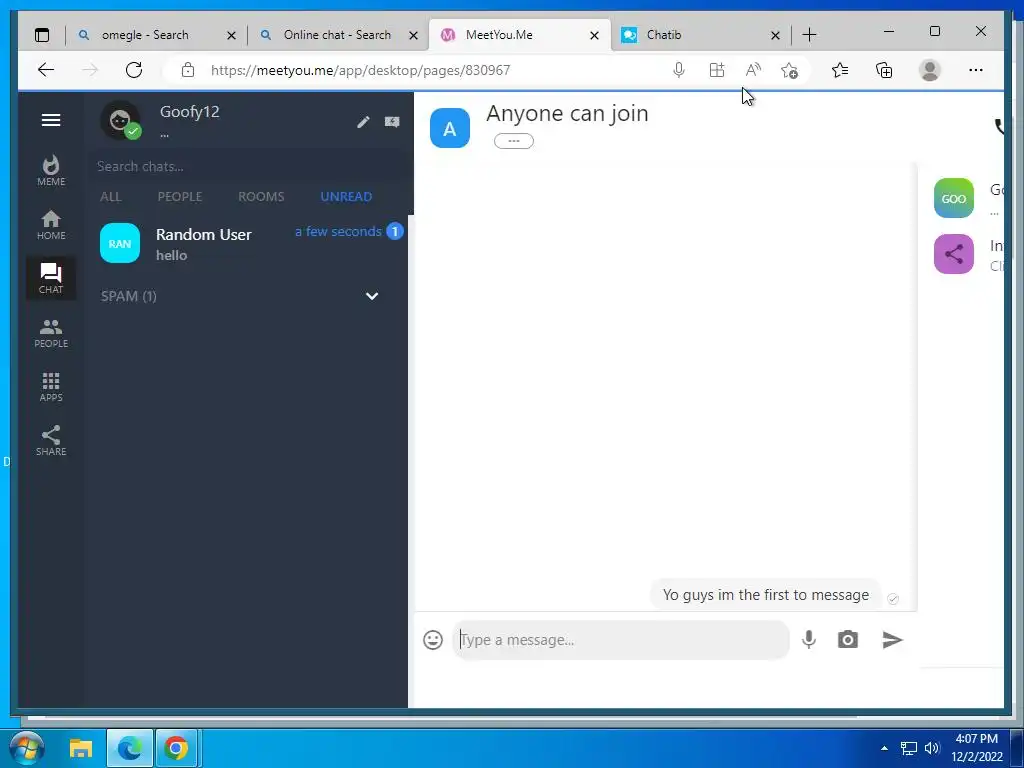Open the emoji picker
Screen dimensions: 1024x768
pyautogui.click(x=433, y=640)
